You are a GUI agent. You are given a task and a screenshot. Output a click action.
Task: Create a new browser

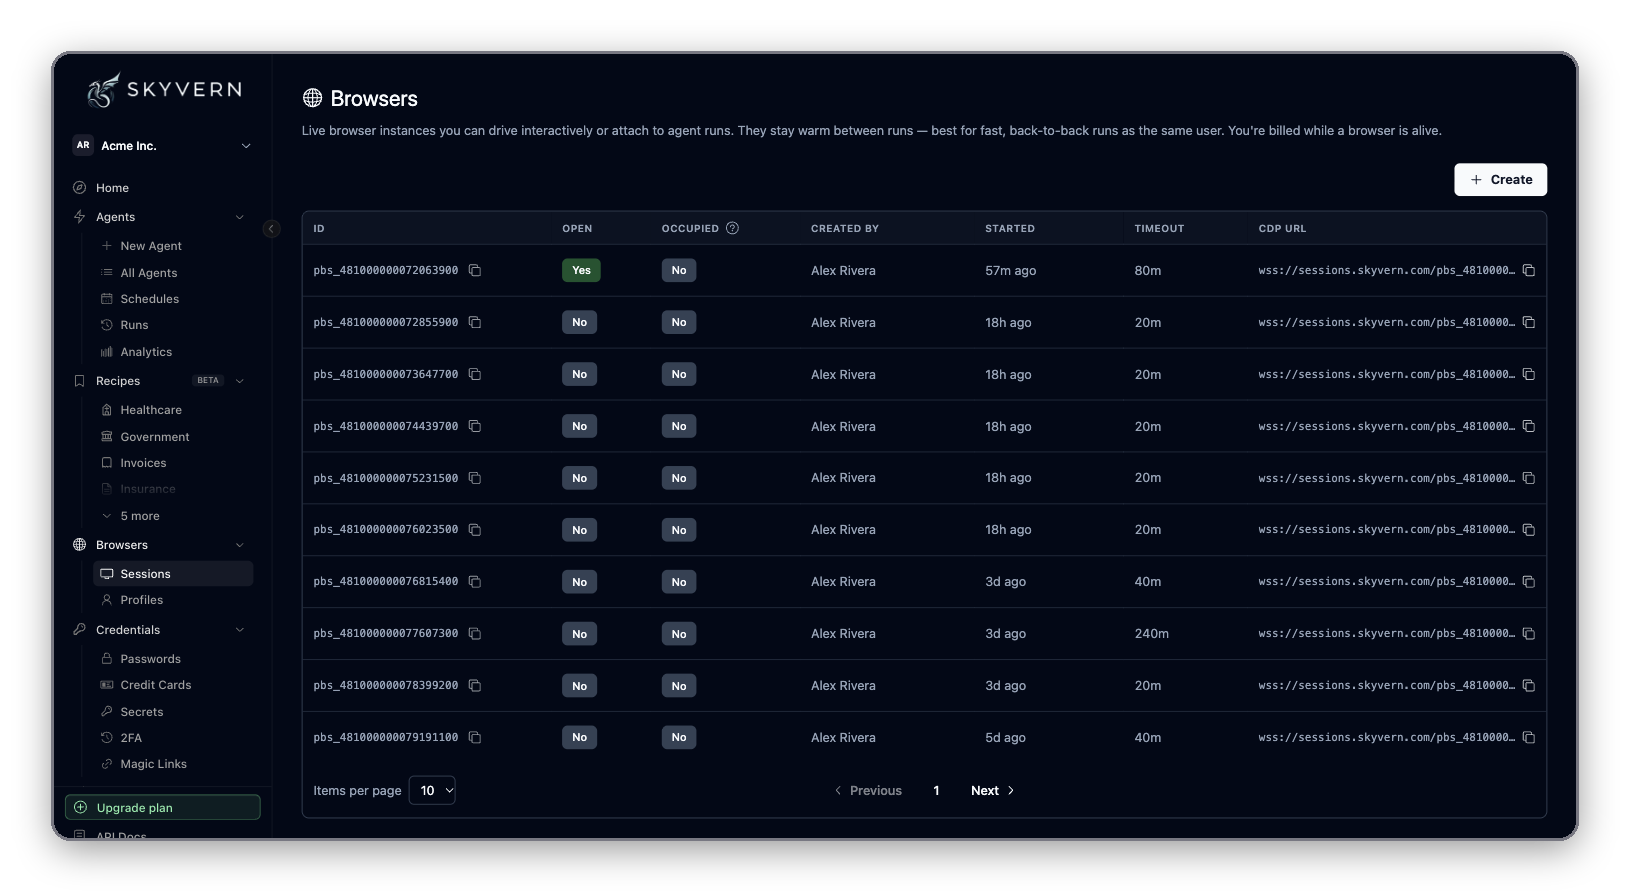click(x=1500, y=180)
